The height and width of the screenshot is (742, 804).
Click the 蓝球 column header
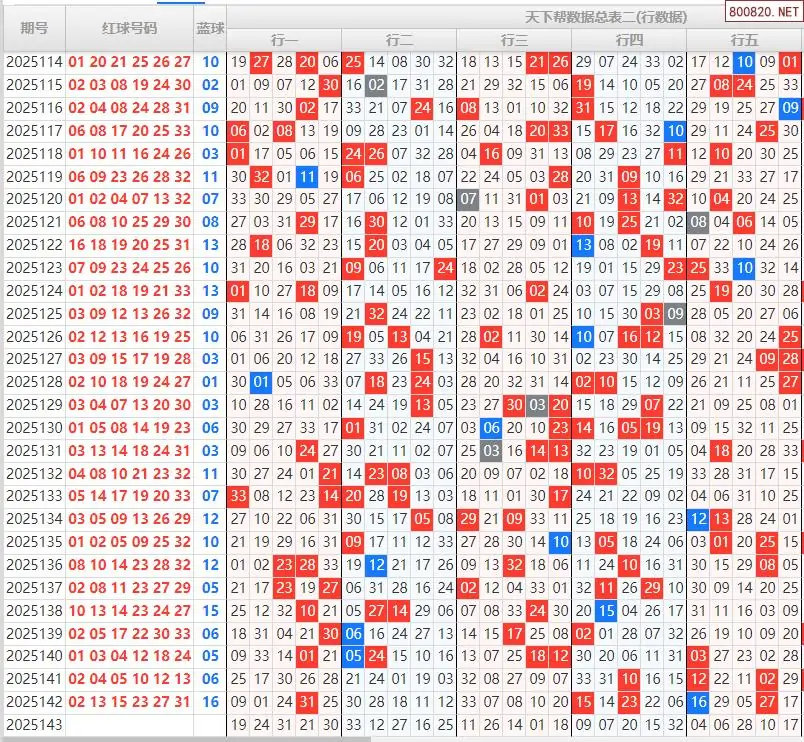210,29
